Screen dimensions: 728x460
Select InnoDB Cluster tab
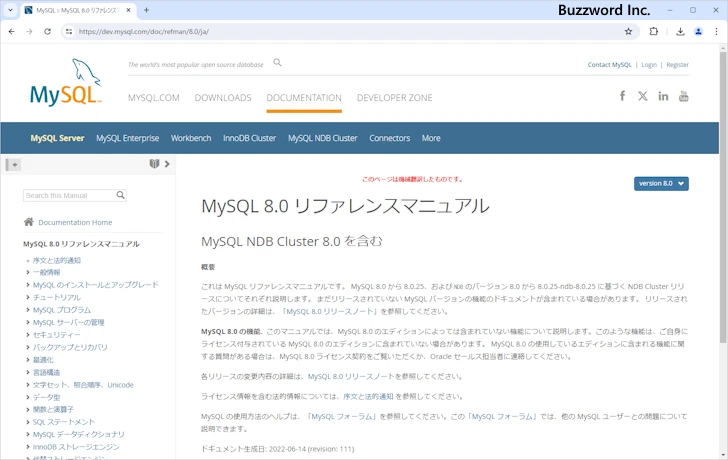[x=249, y=138]
